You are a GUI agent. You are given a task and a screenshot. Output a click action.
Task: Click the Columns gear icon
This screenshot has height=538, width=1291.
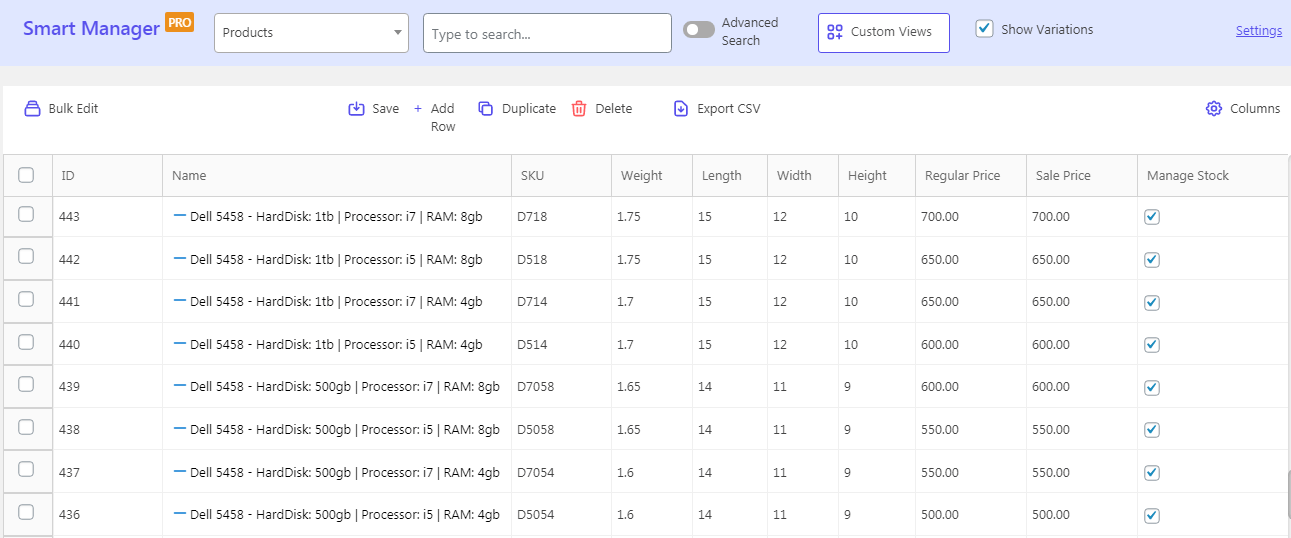click(x=1214, y=109)
